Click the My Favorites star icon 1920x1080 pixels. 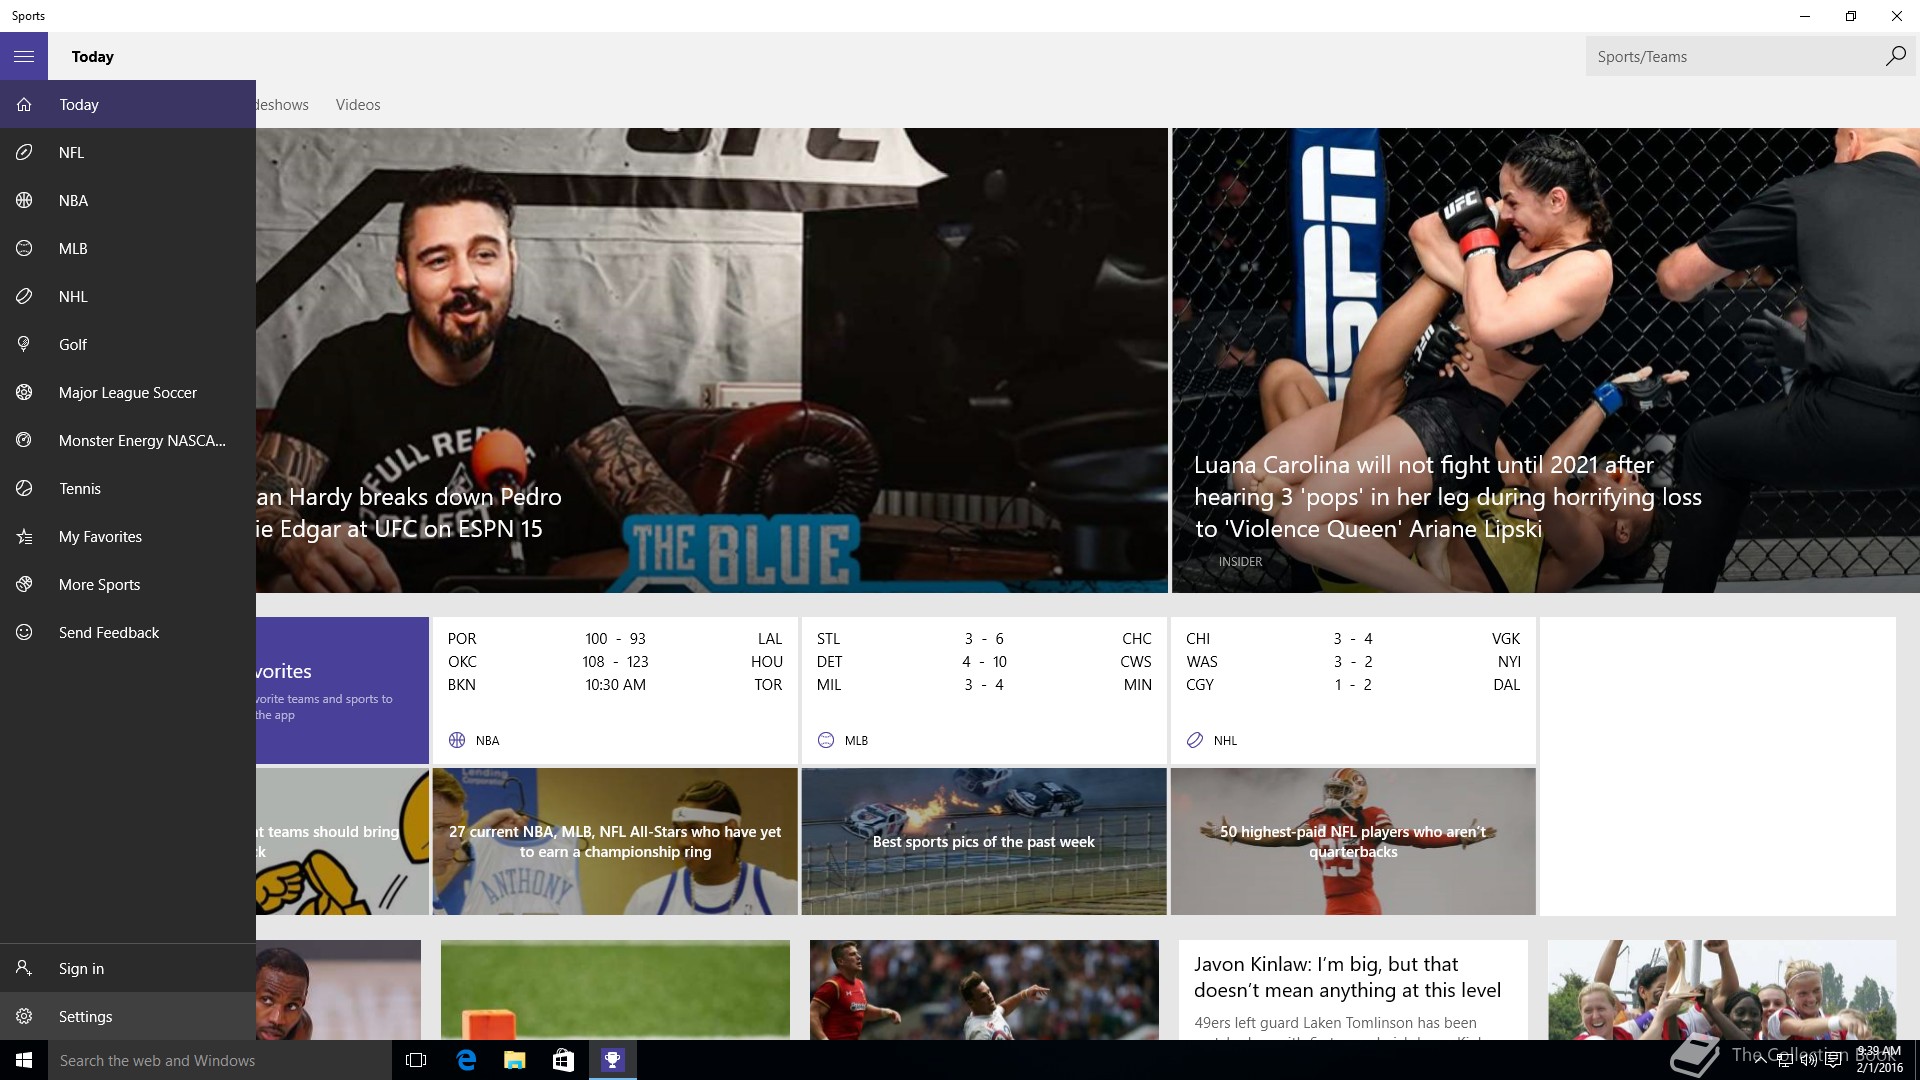(24, 536)
